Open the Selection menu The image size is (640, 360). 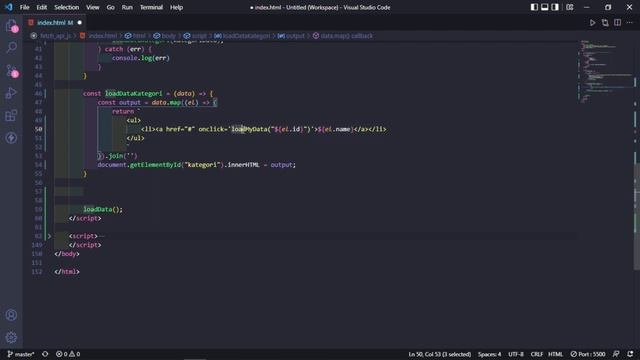[67, 7]
